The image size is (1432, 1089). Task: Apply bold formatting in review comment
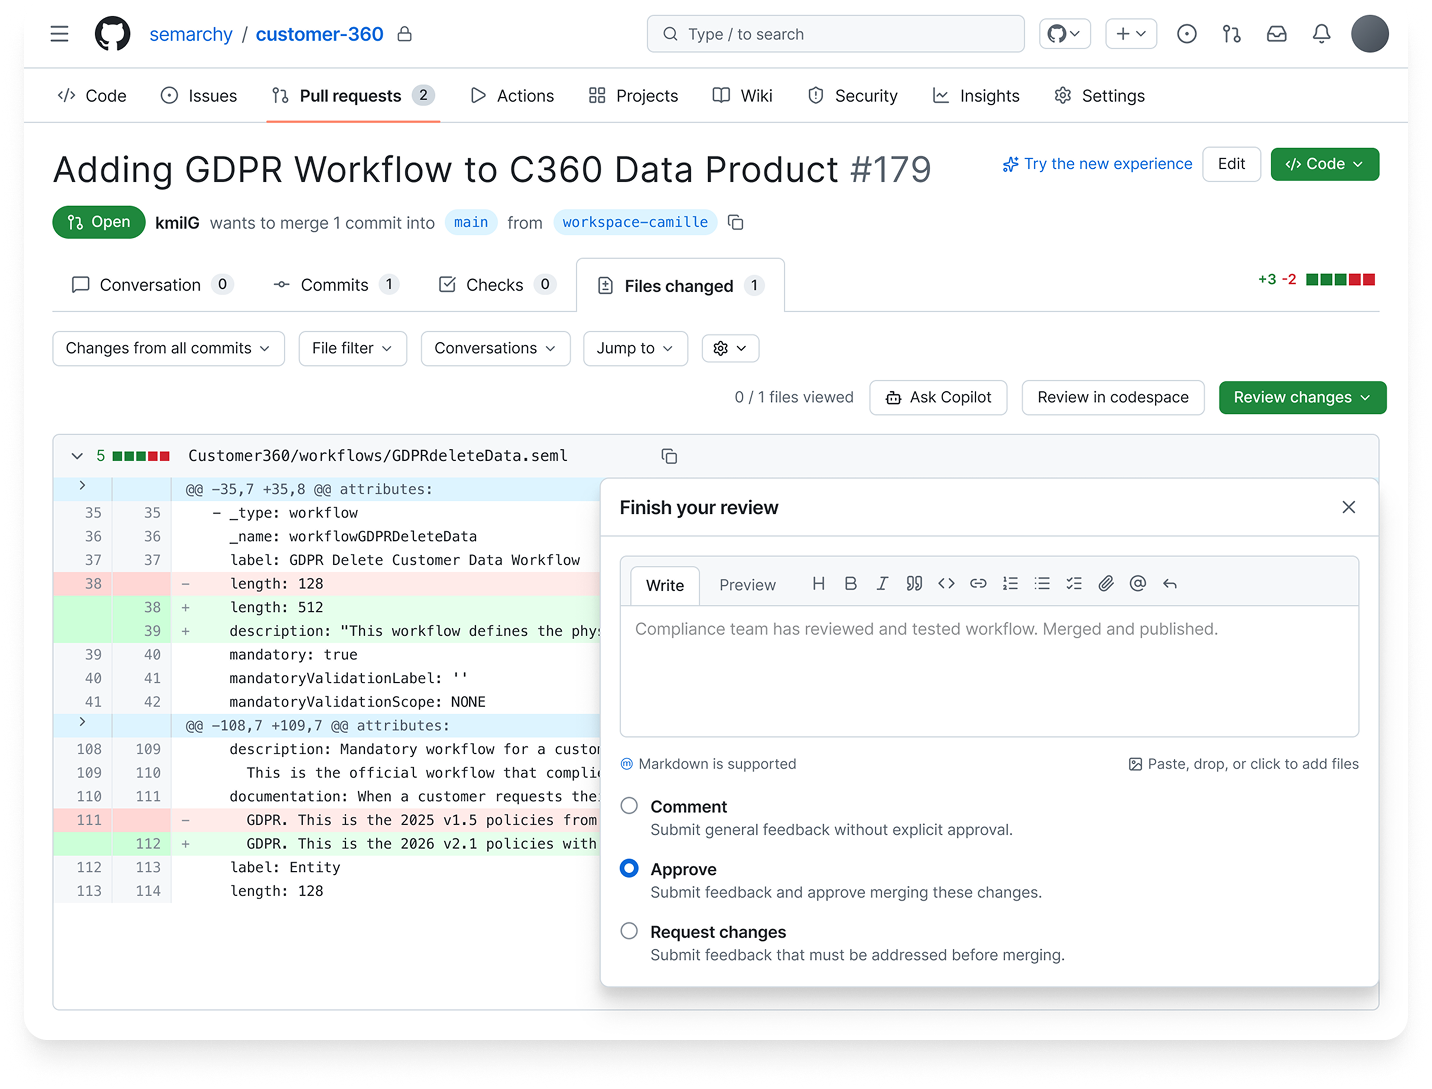851,584
